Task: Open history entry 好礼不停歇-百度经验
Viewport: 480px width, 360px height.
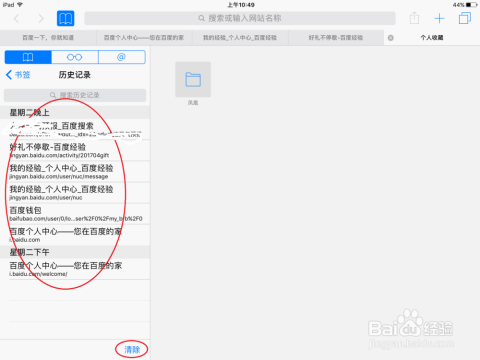Action: click(75, 150)
